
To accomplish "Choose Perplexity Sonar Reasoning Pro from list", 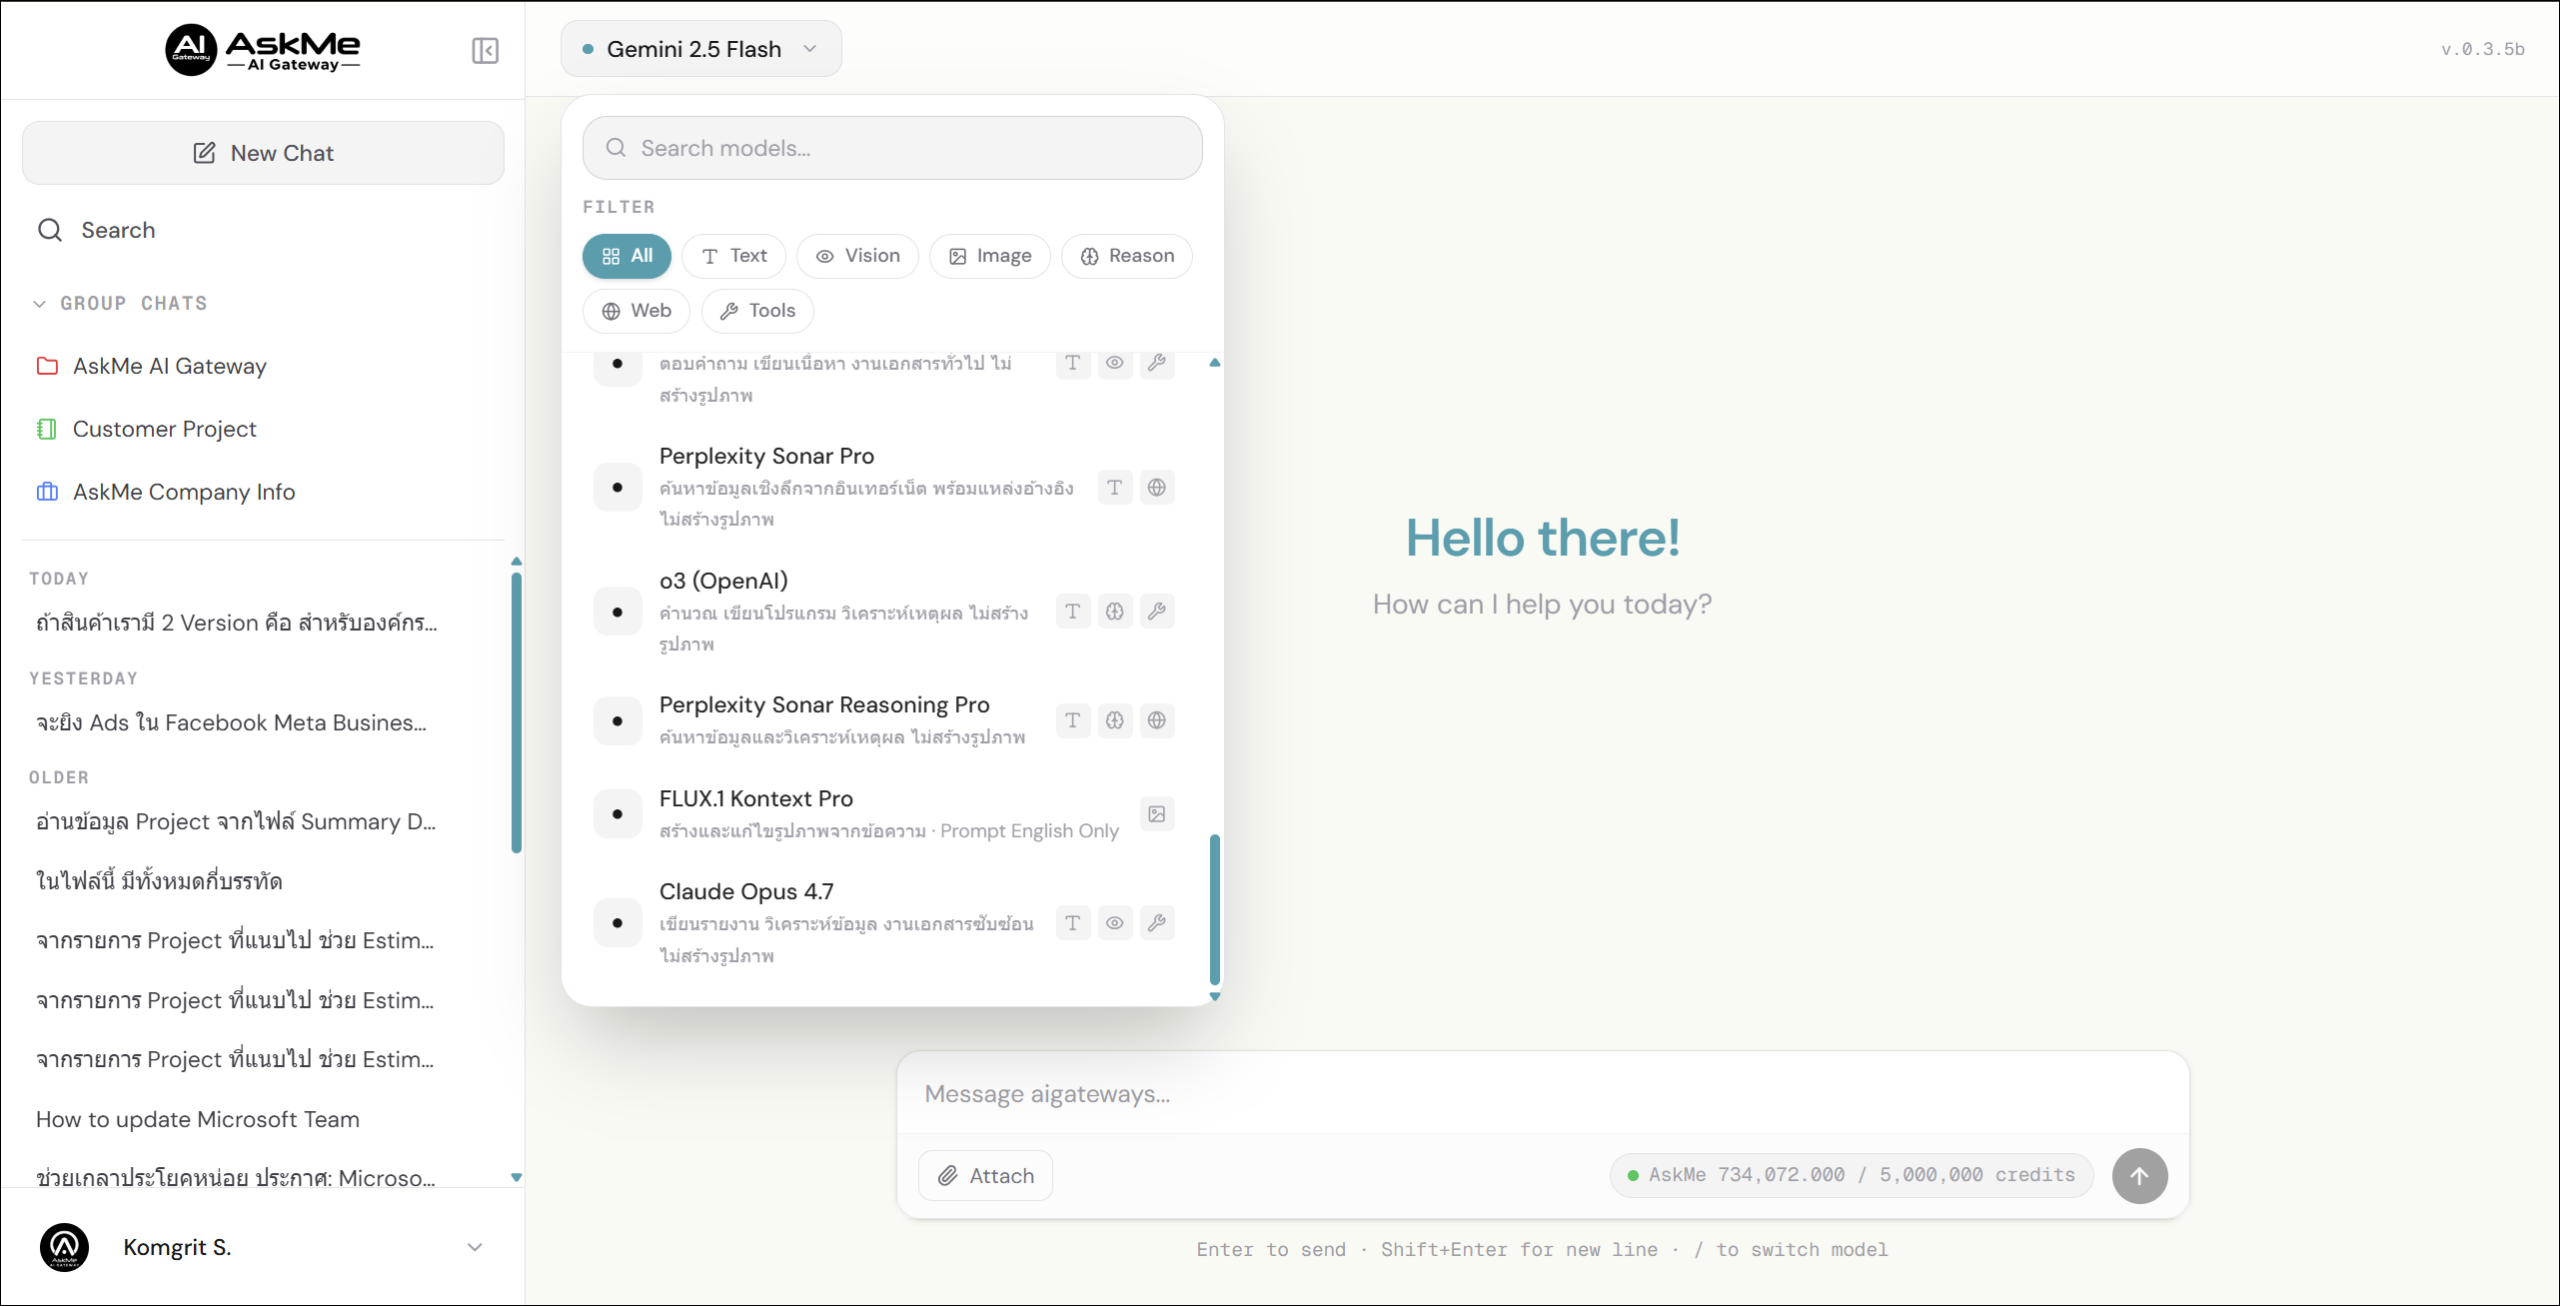I will [x=885, y=721].
